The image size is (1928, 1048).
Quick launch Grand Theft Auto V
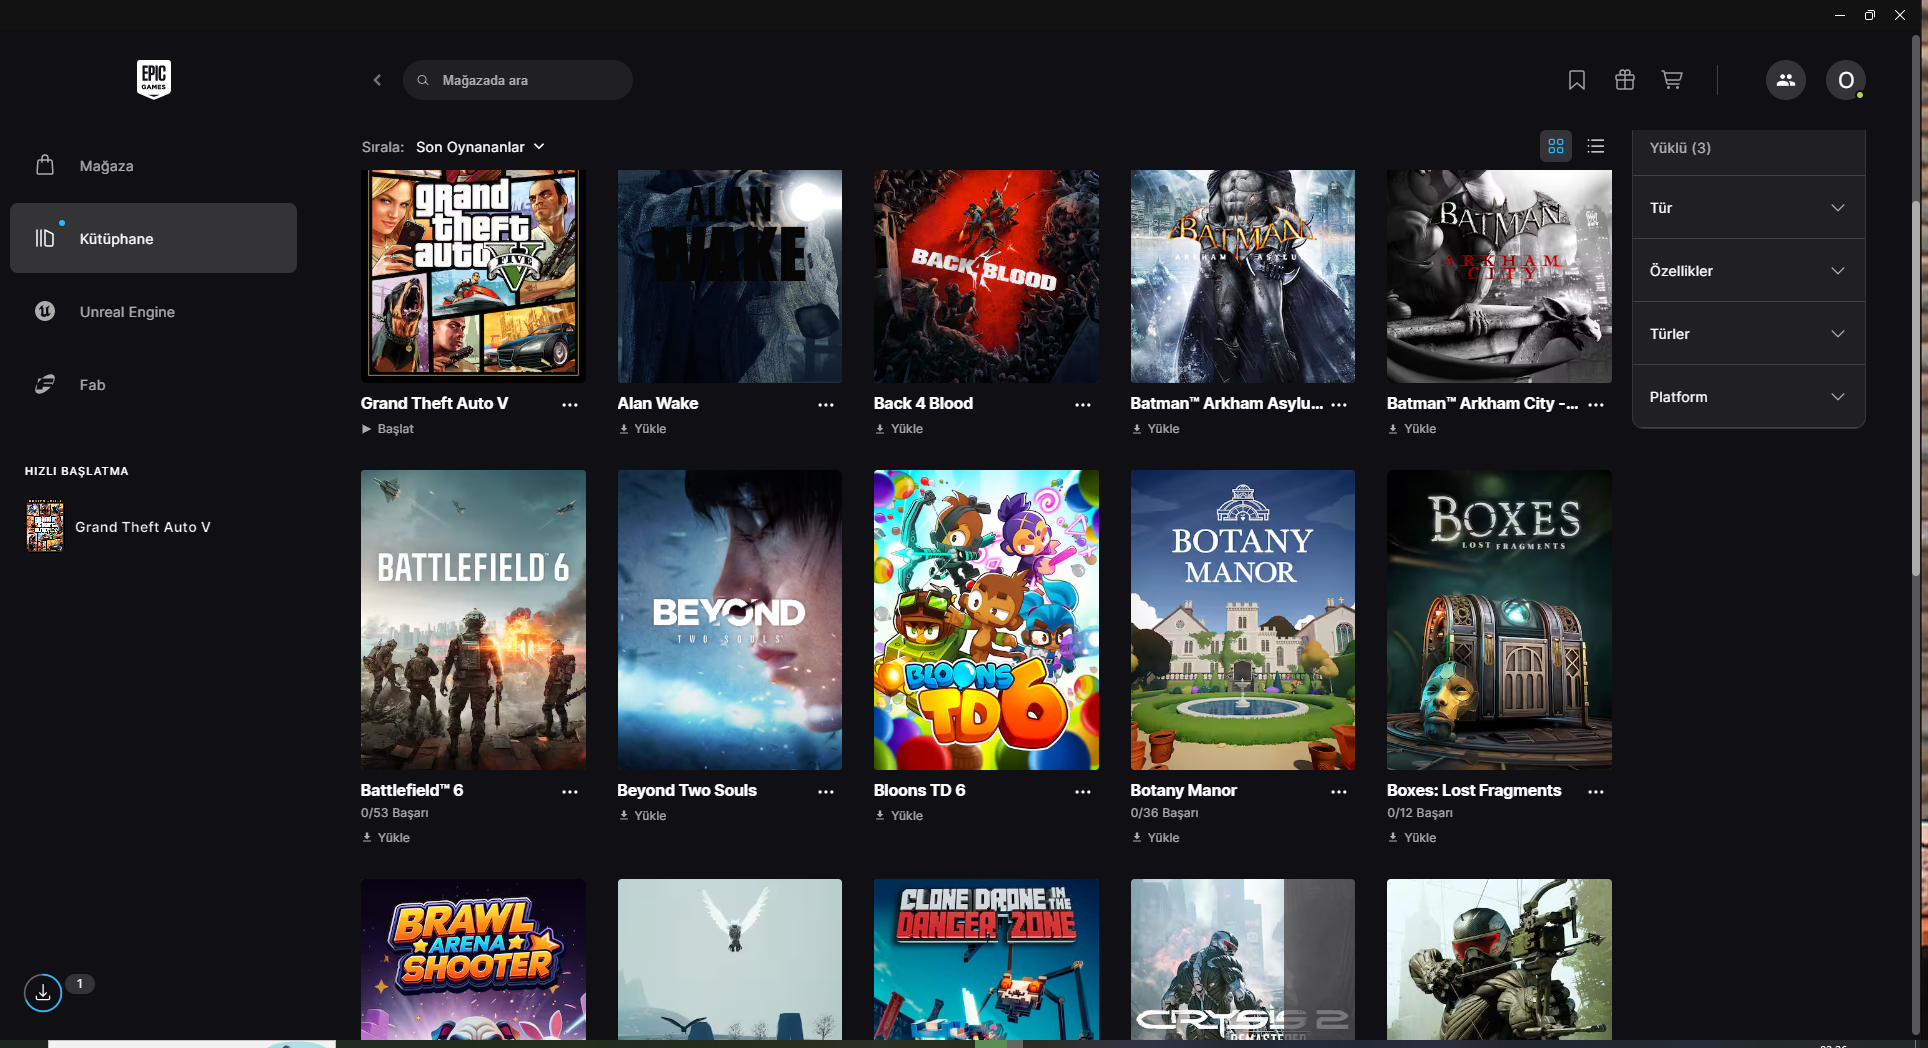point(120,527)
